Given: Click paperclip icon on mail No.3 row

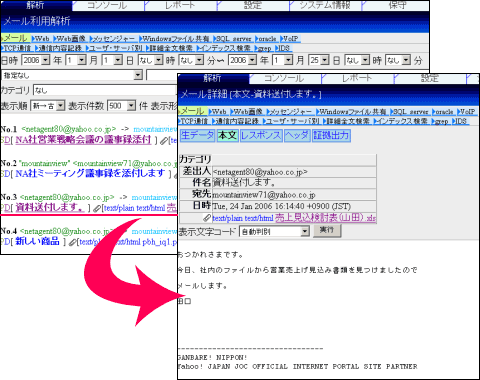Looking at the screenshot, I should (x=97, y=208).
